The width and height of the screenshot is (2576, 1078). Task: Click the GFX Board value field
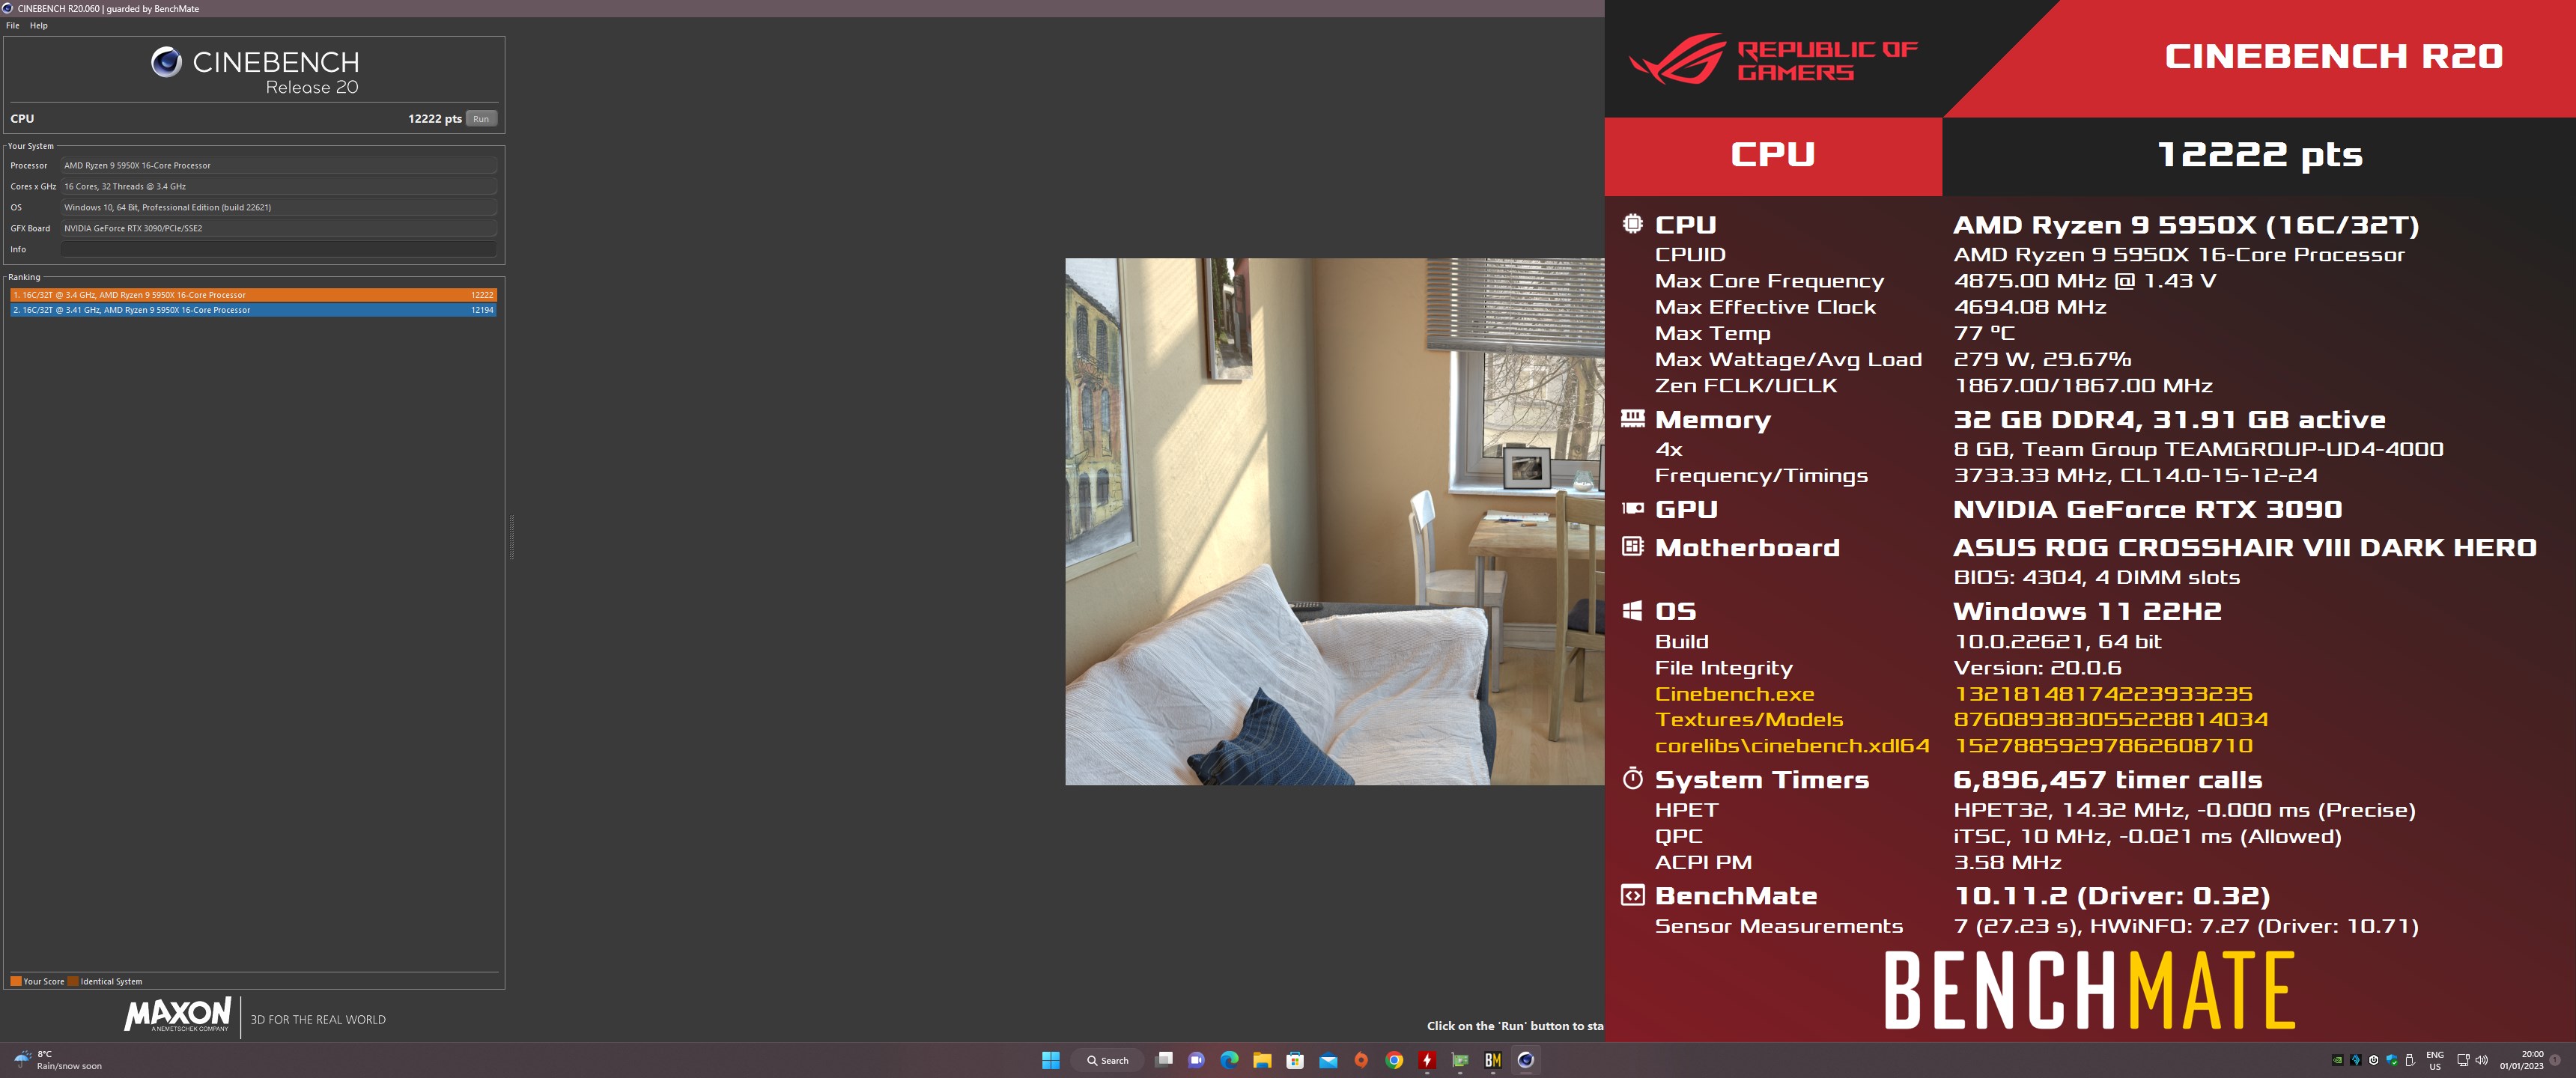pos(279,228)
